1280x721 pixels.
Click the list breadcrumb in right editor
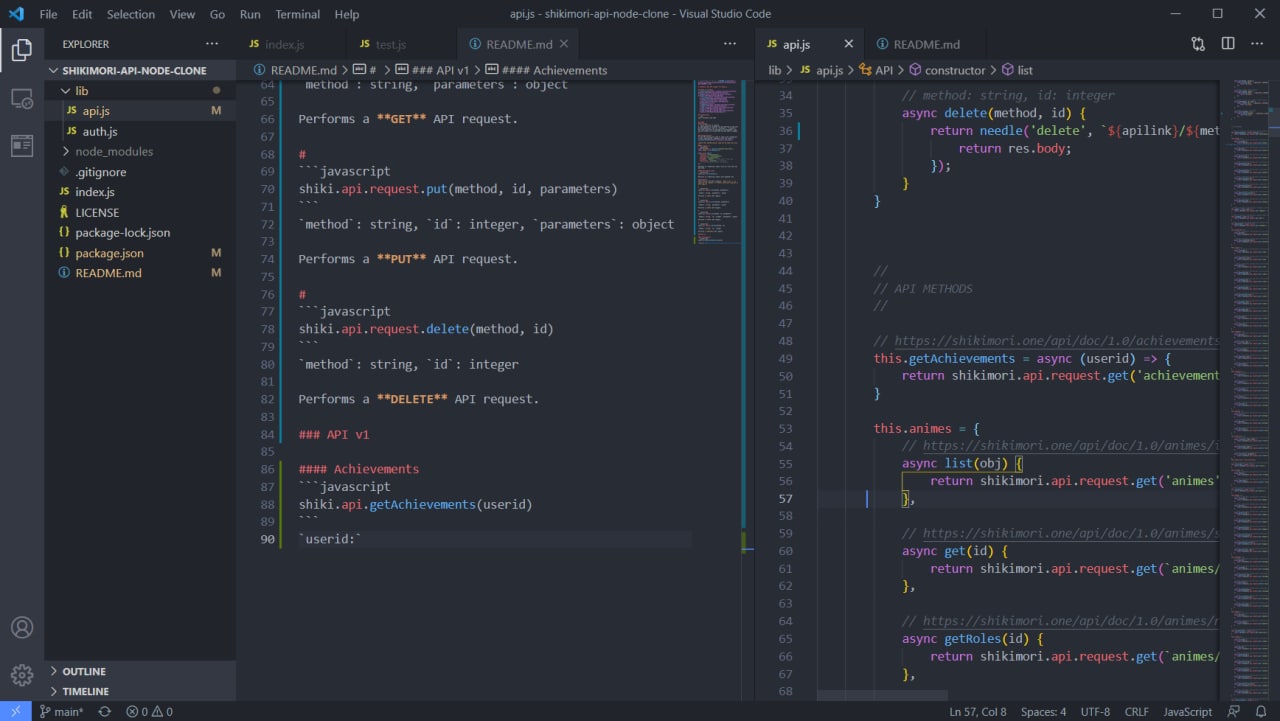1017,70
